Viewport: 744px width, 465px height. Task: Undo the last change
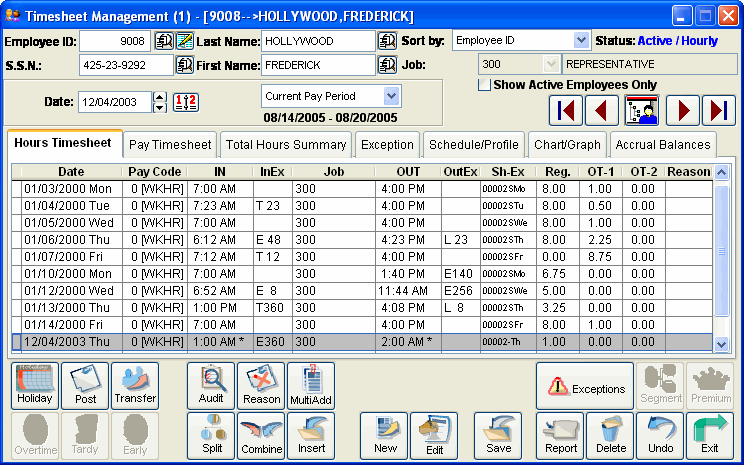(x=660, y=436)
